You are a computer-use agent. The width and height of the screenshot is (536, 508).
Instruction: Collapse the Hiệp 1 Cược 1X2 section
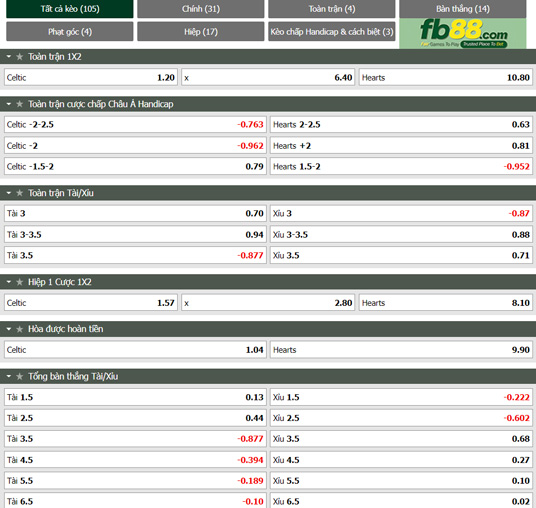tap(9, 282)
